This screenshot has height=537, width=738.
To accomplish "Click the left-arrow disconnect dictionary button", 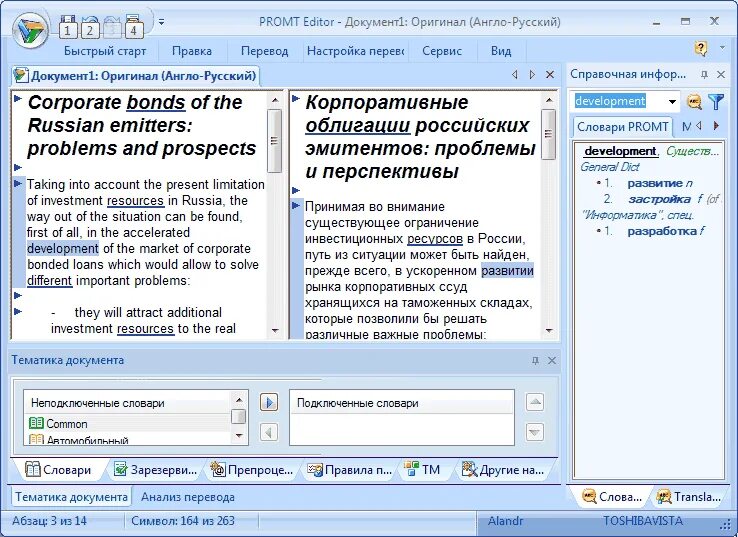I will point(269,432).
